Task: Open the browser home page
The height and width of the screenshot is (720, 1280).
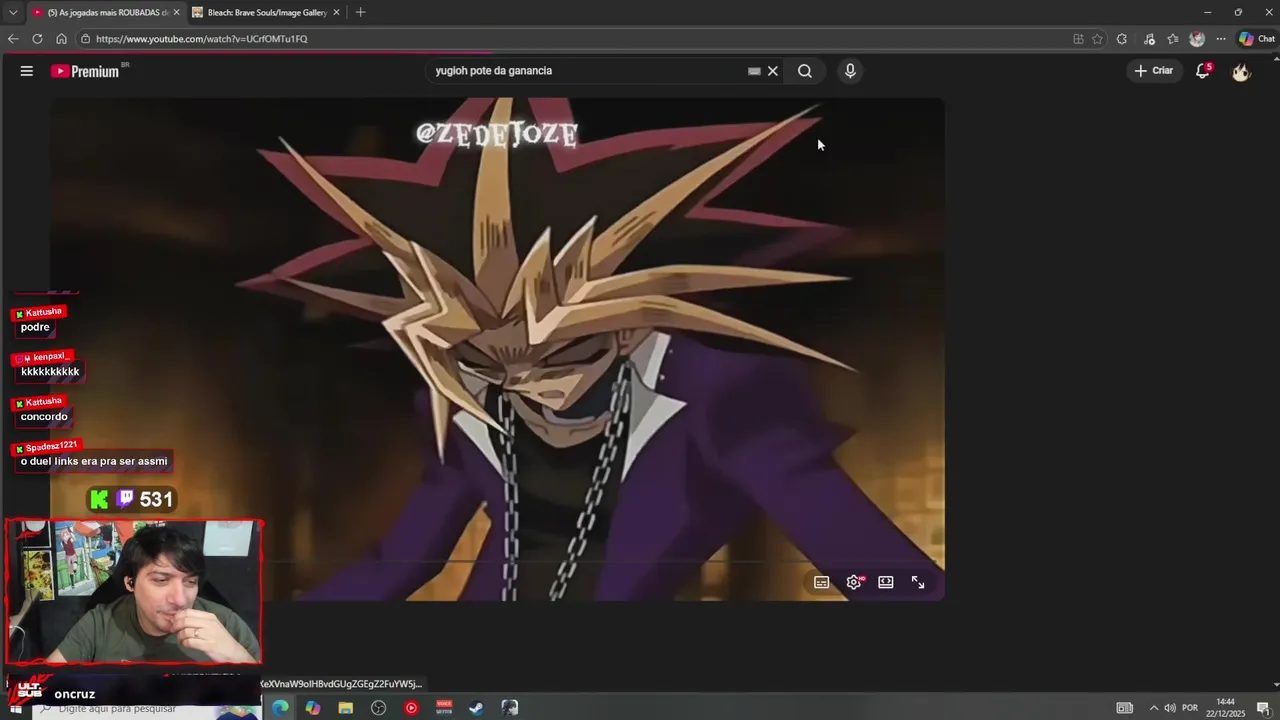Action: (x=61, y=39)
